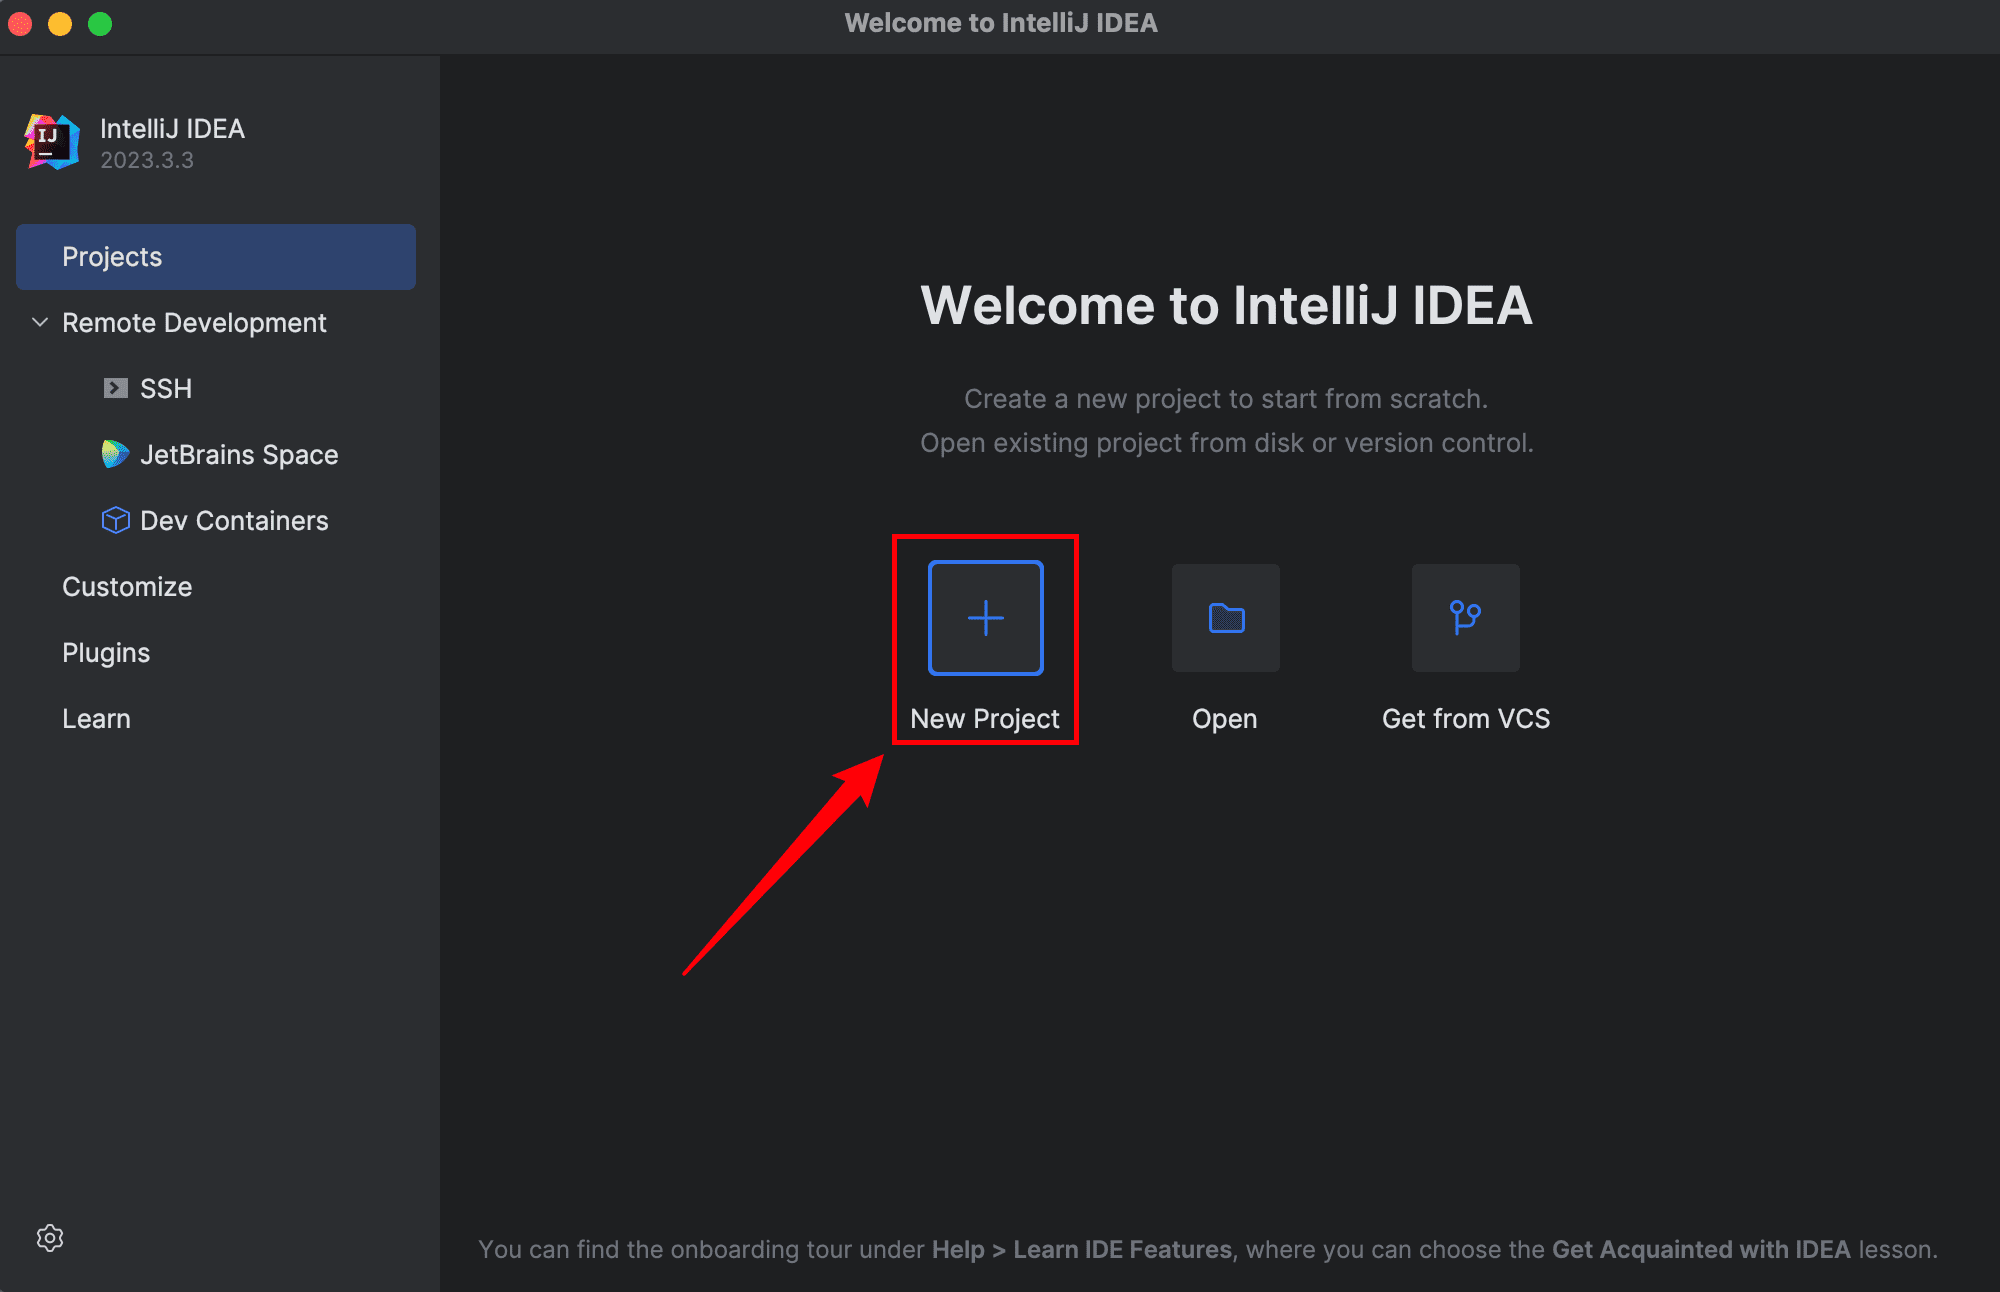Open the Customize tab
This screenshot has width=2000, height=1292.
[127, 587]
